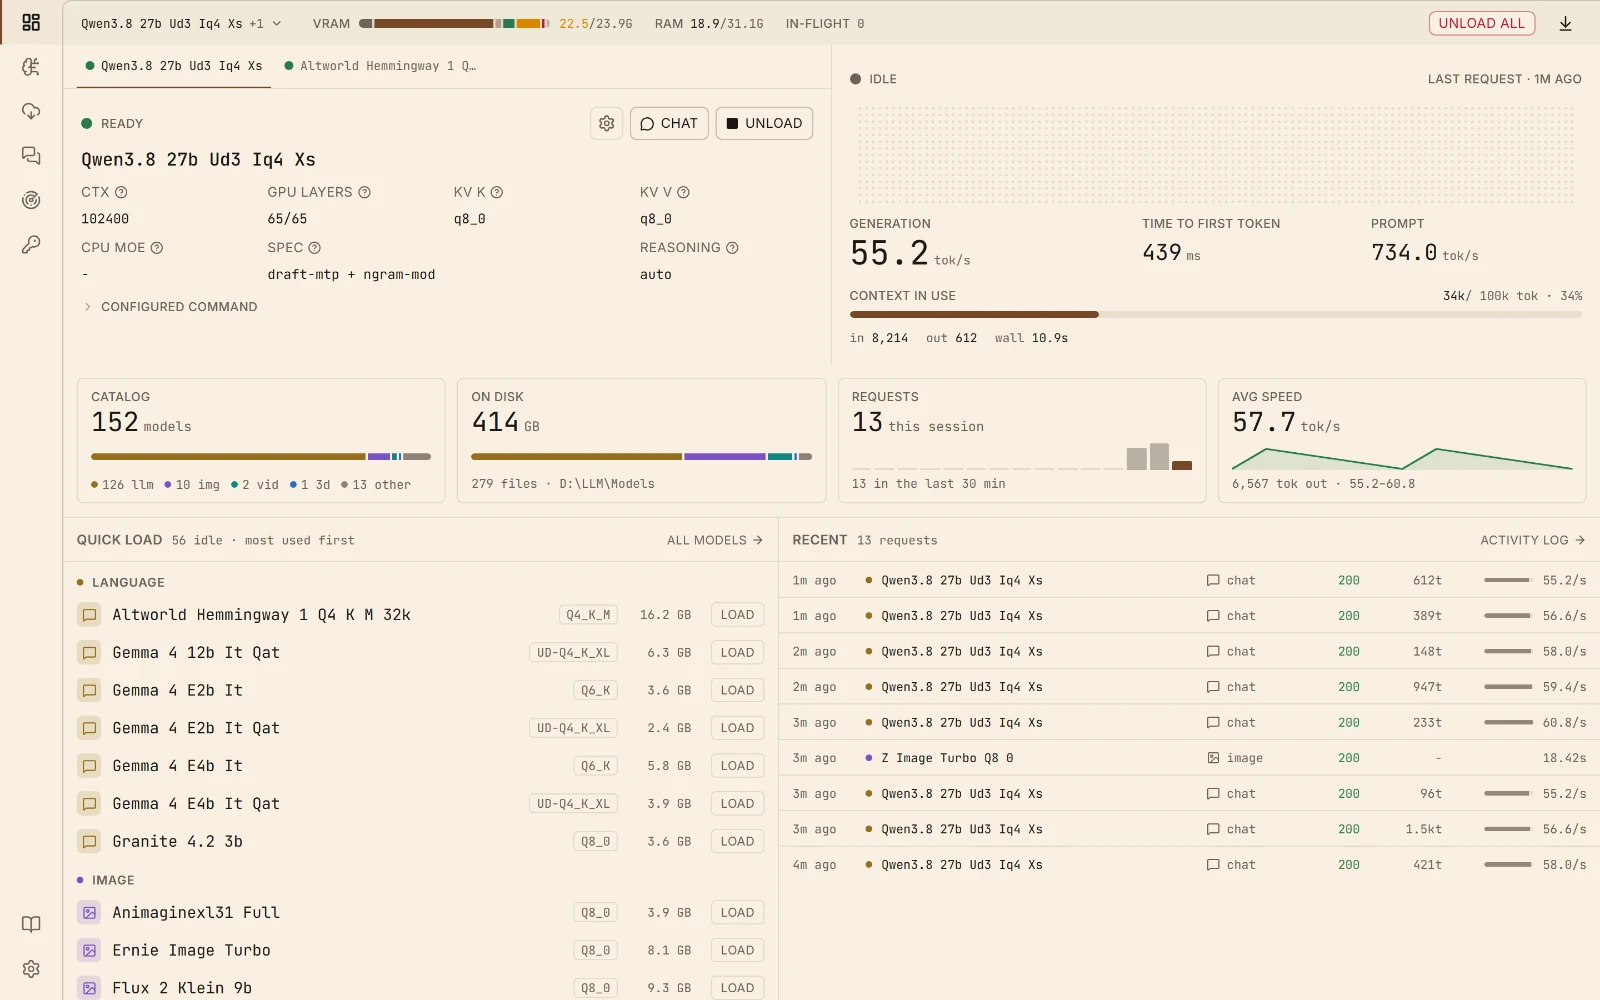Open the dashboard grid icon in sidebar
1600x1000 pixels.
31,22
